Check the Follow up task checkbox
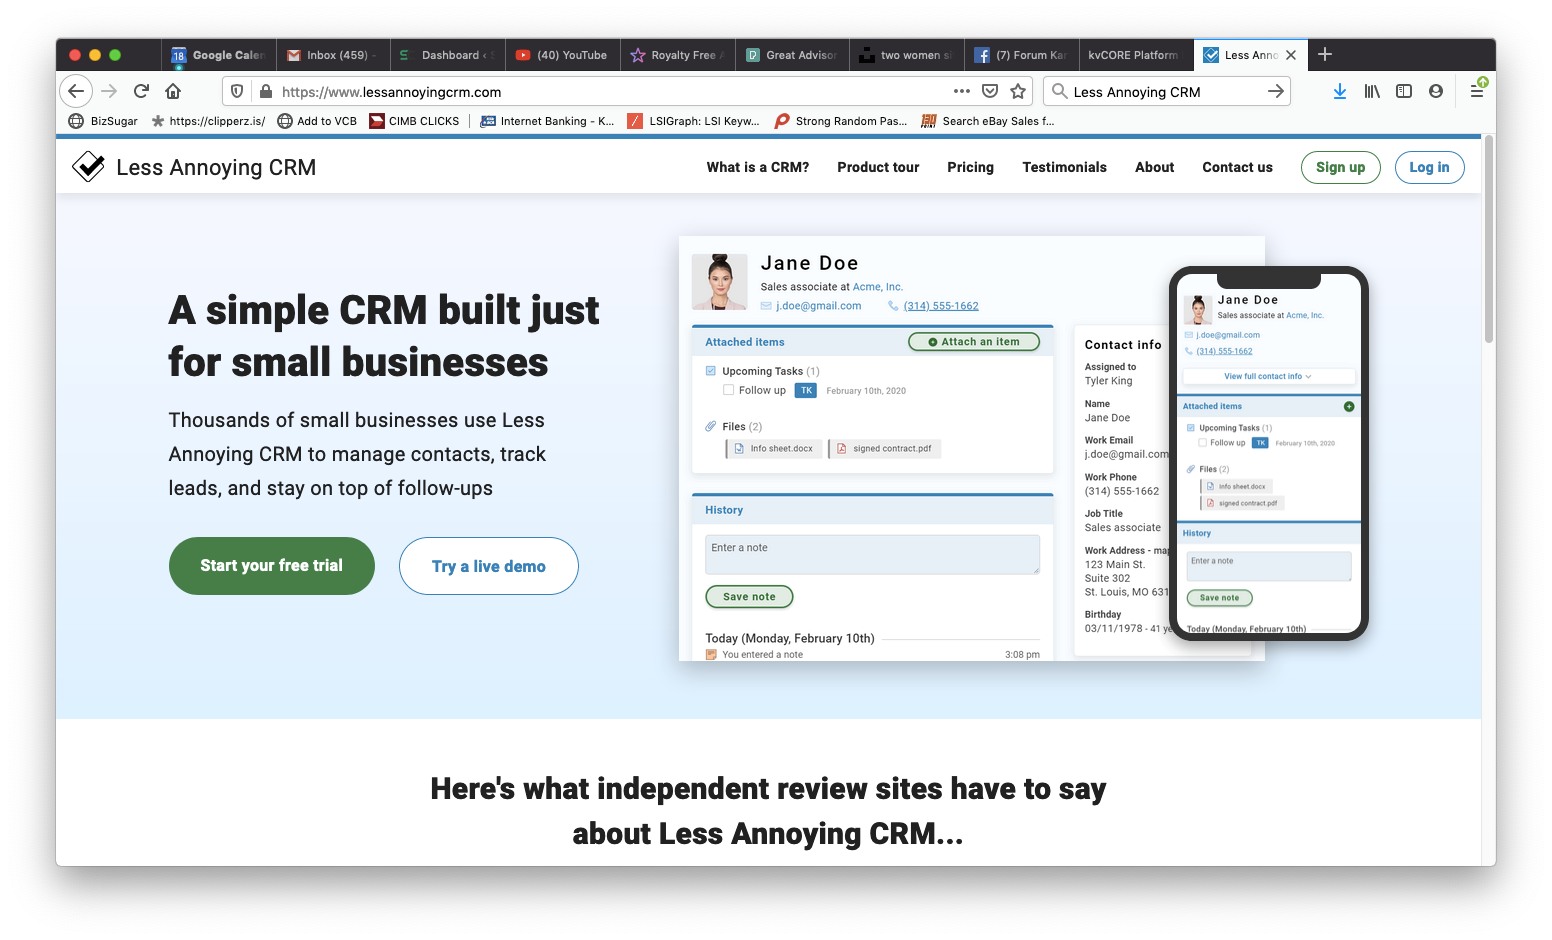The height and width of the screenshot is (940, 1552). tap(728, 390)
